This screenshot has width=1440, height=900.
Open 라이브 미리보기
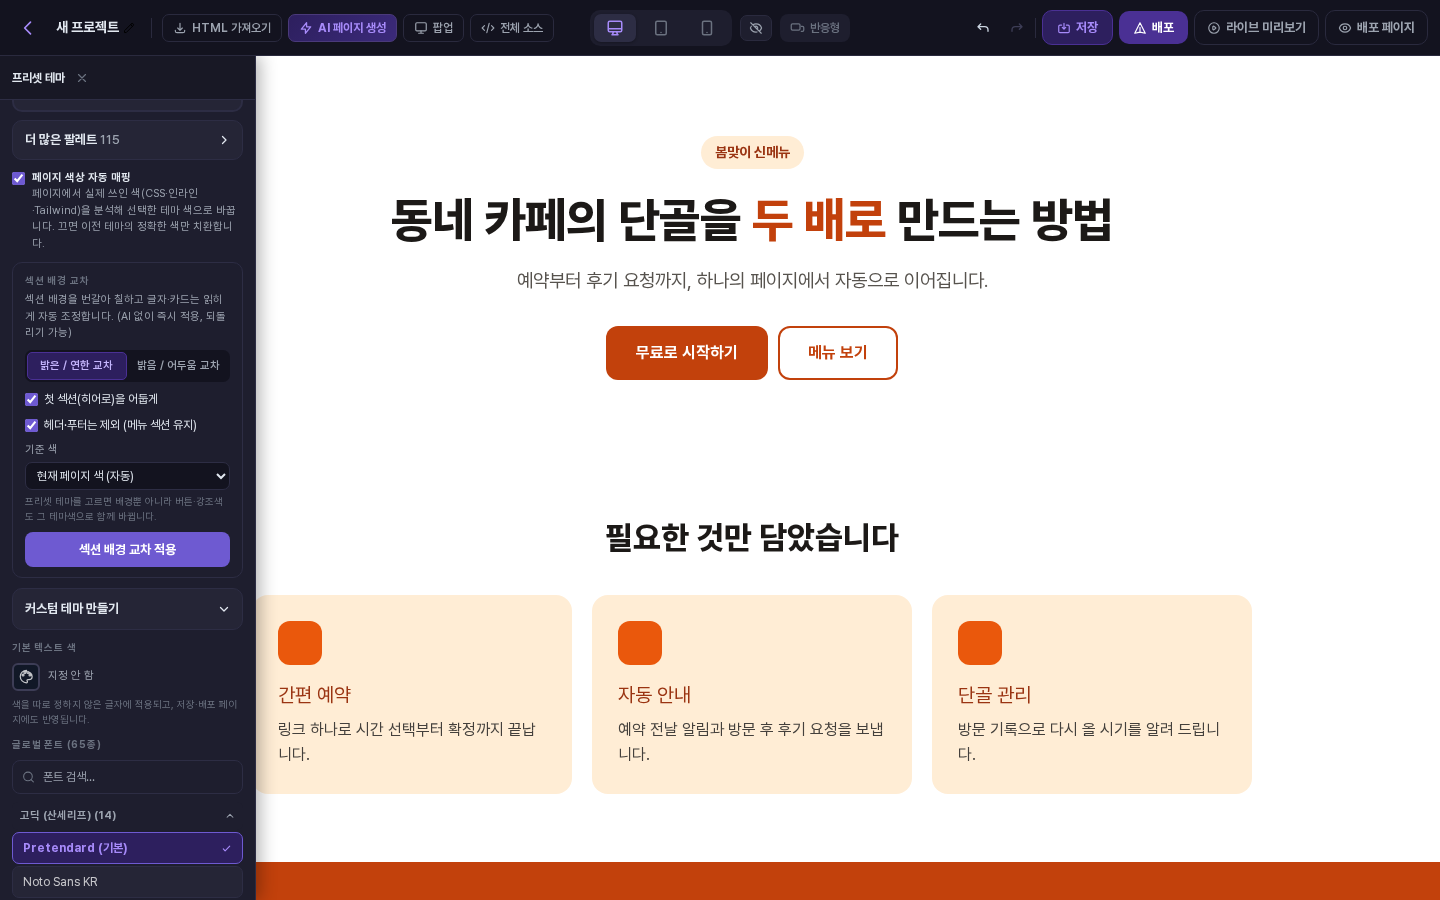coord(1256,28)
